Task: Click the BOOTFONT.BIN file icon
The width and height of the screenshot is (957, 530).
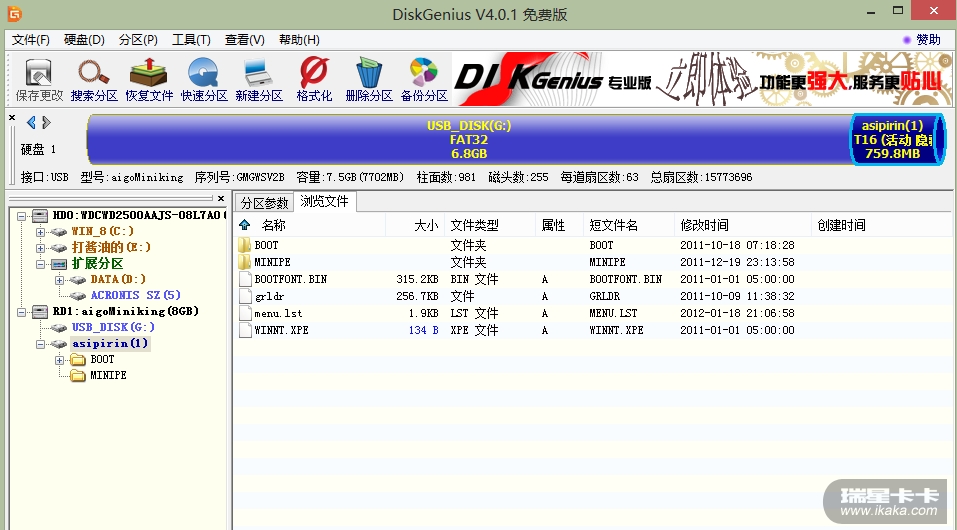Action: 245,279
